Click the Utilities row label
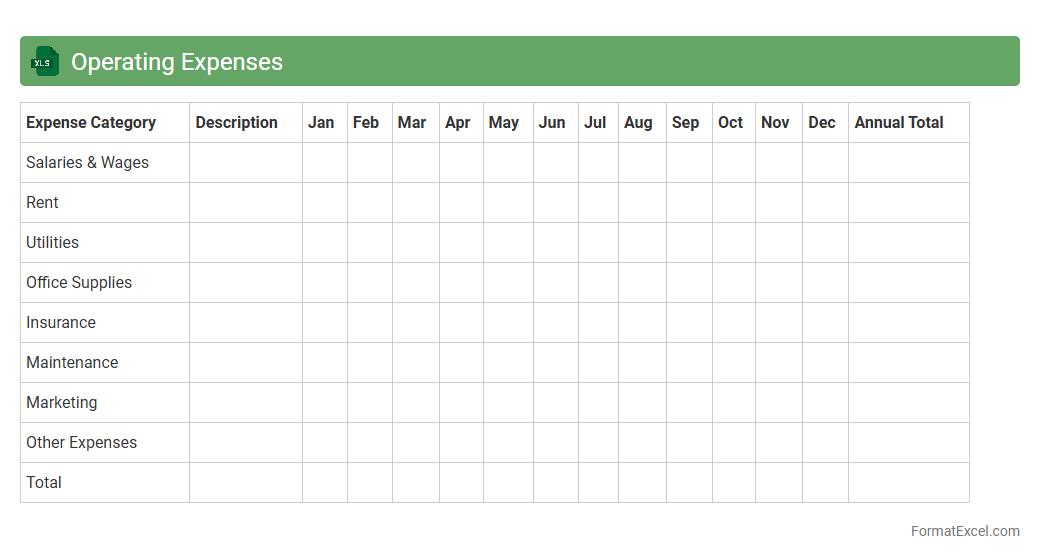Viewport: 1040px width, 560px height. pos(52,242)
